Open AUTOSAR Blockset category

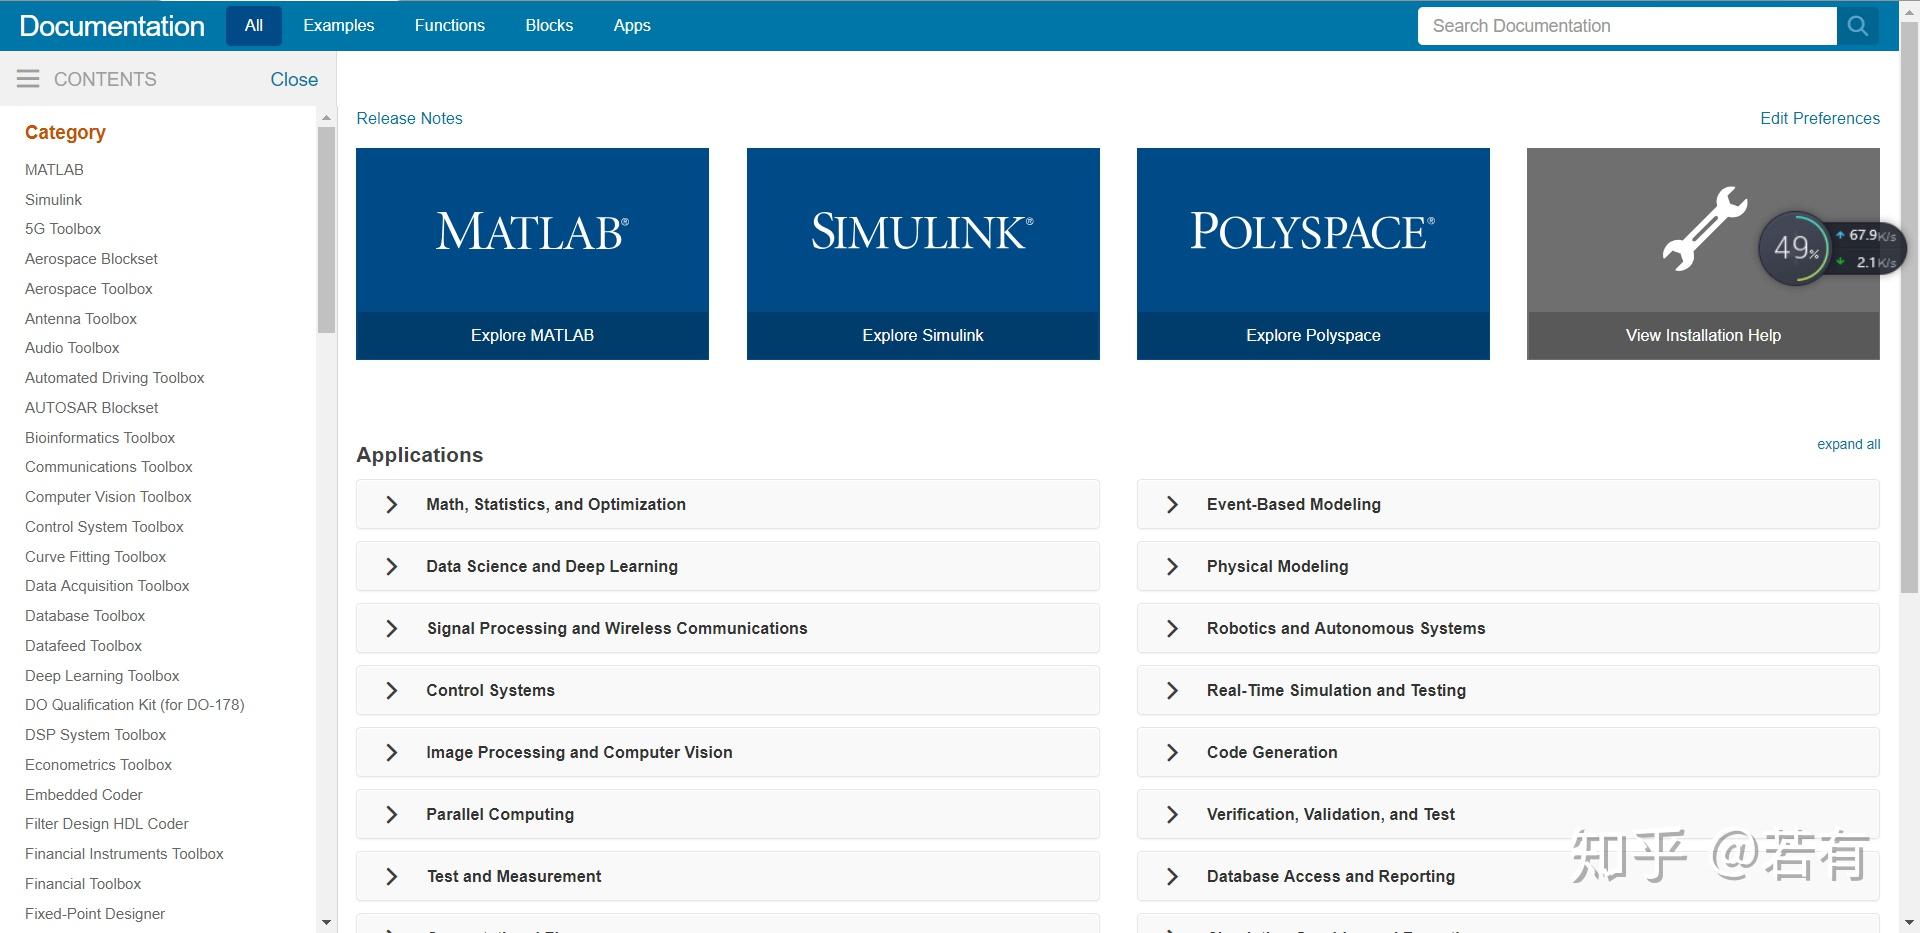pos(91,408)
